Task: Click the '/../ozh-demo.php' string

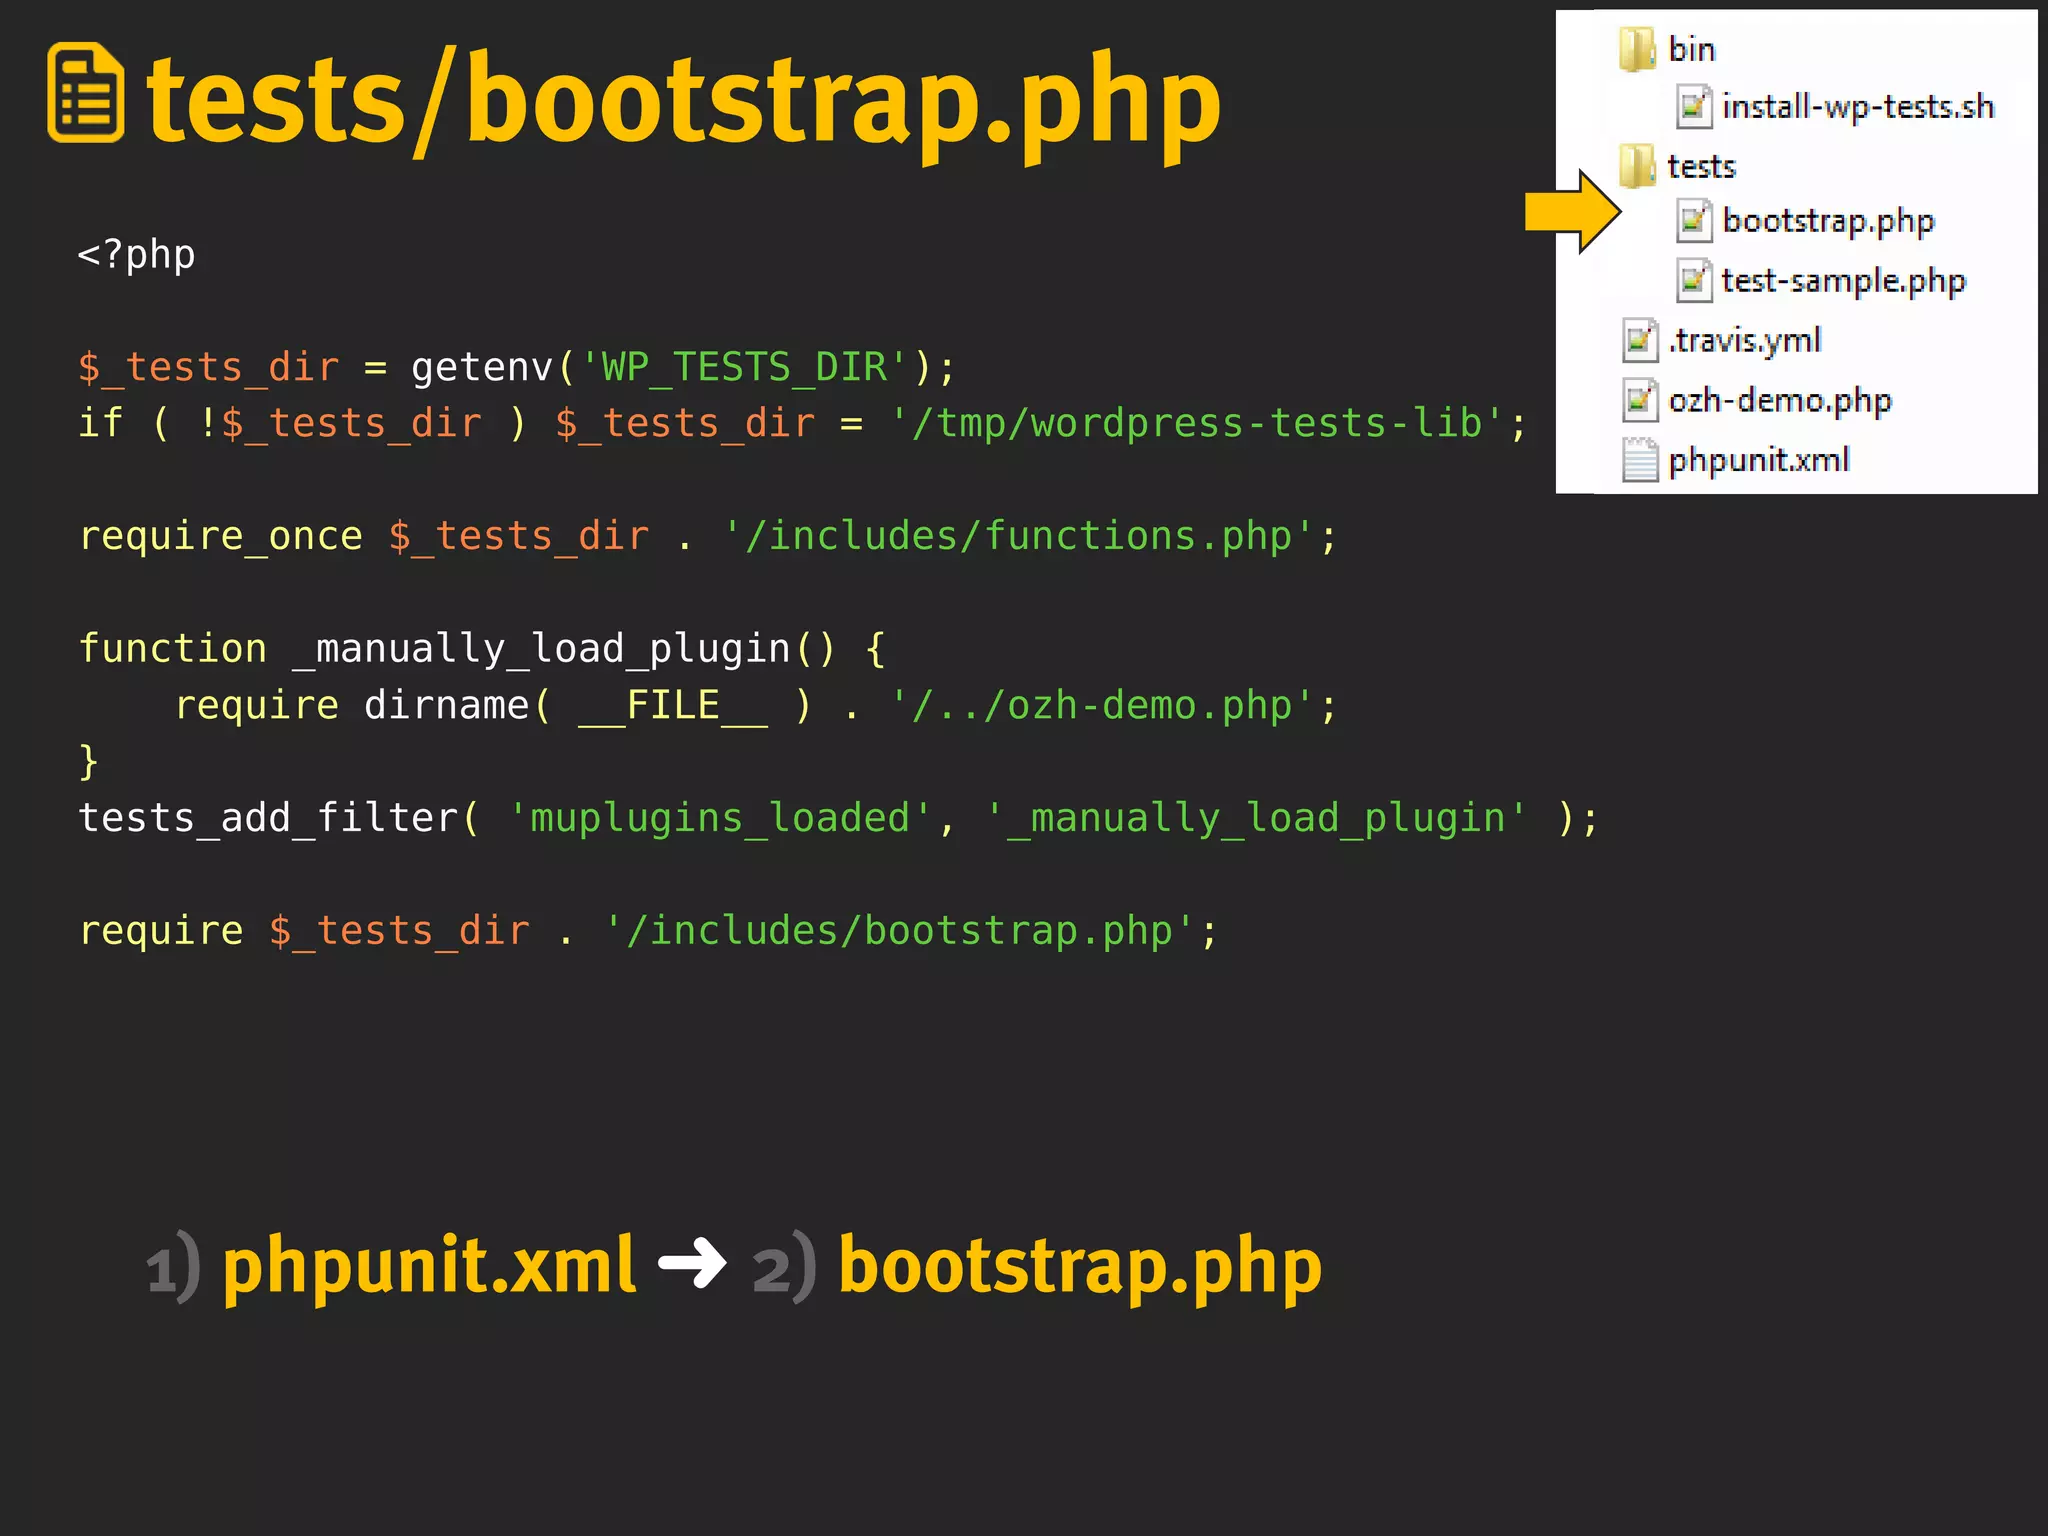Action: 1103,705
